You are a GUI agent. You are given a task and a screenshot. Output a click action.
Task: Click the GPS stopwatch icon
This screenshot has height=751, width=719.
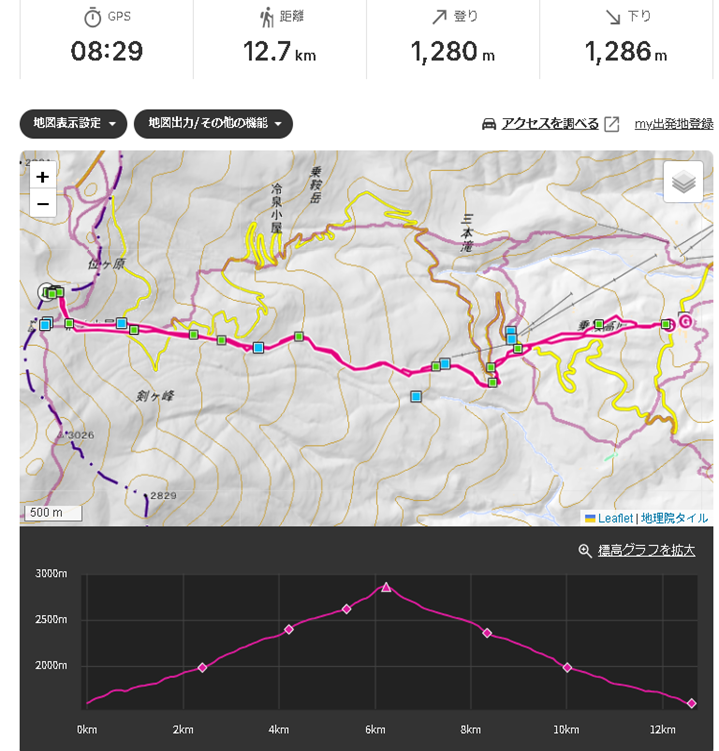point(92,17)
